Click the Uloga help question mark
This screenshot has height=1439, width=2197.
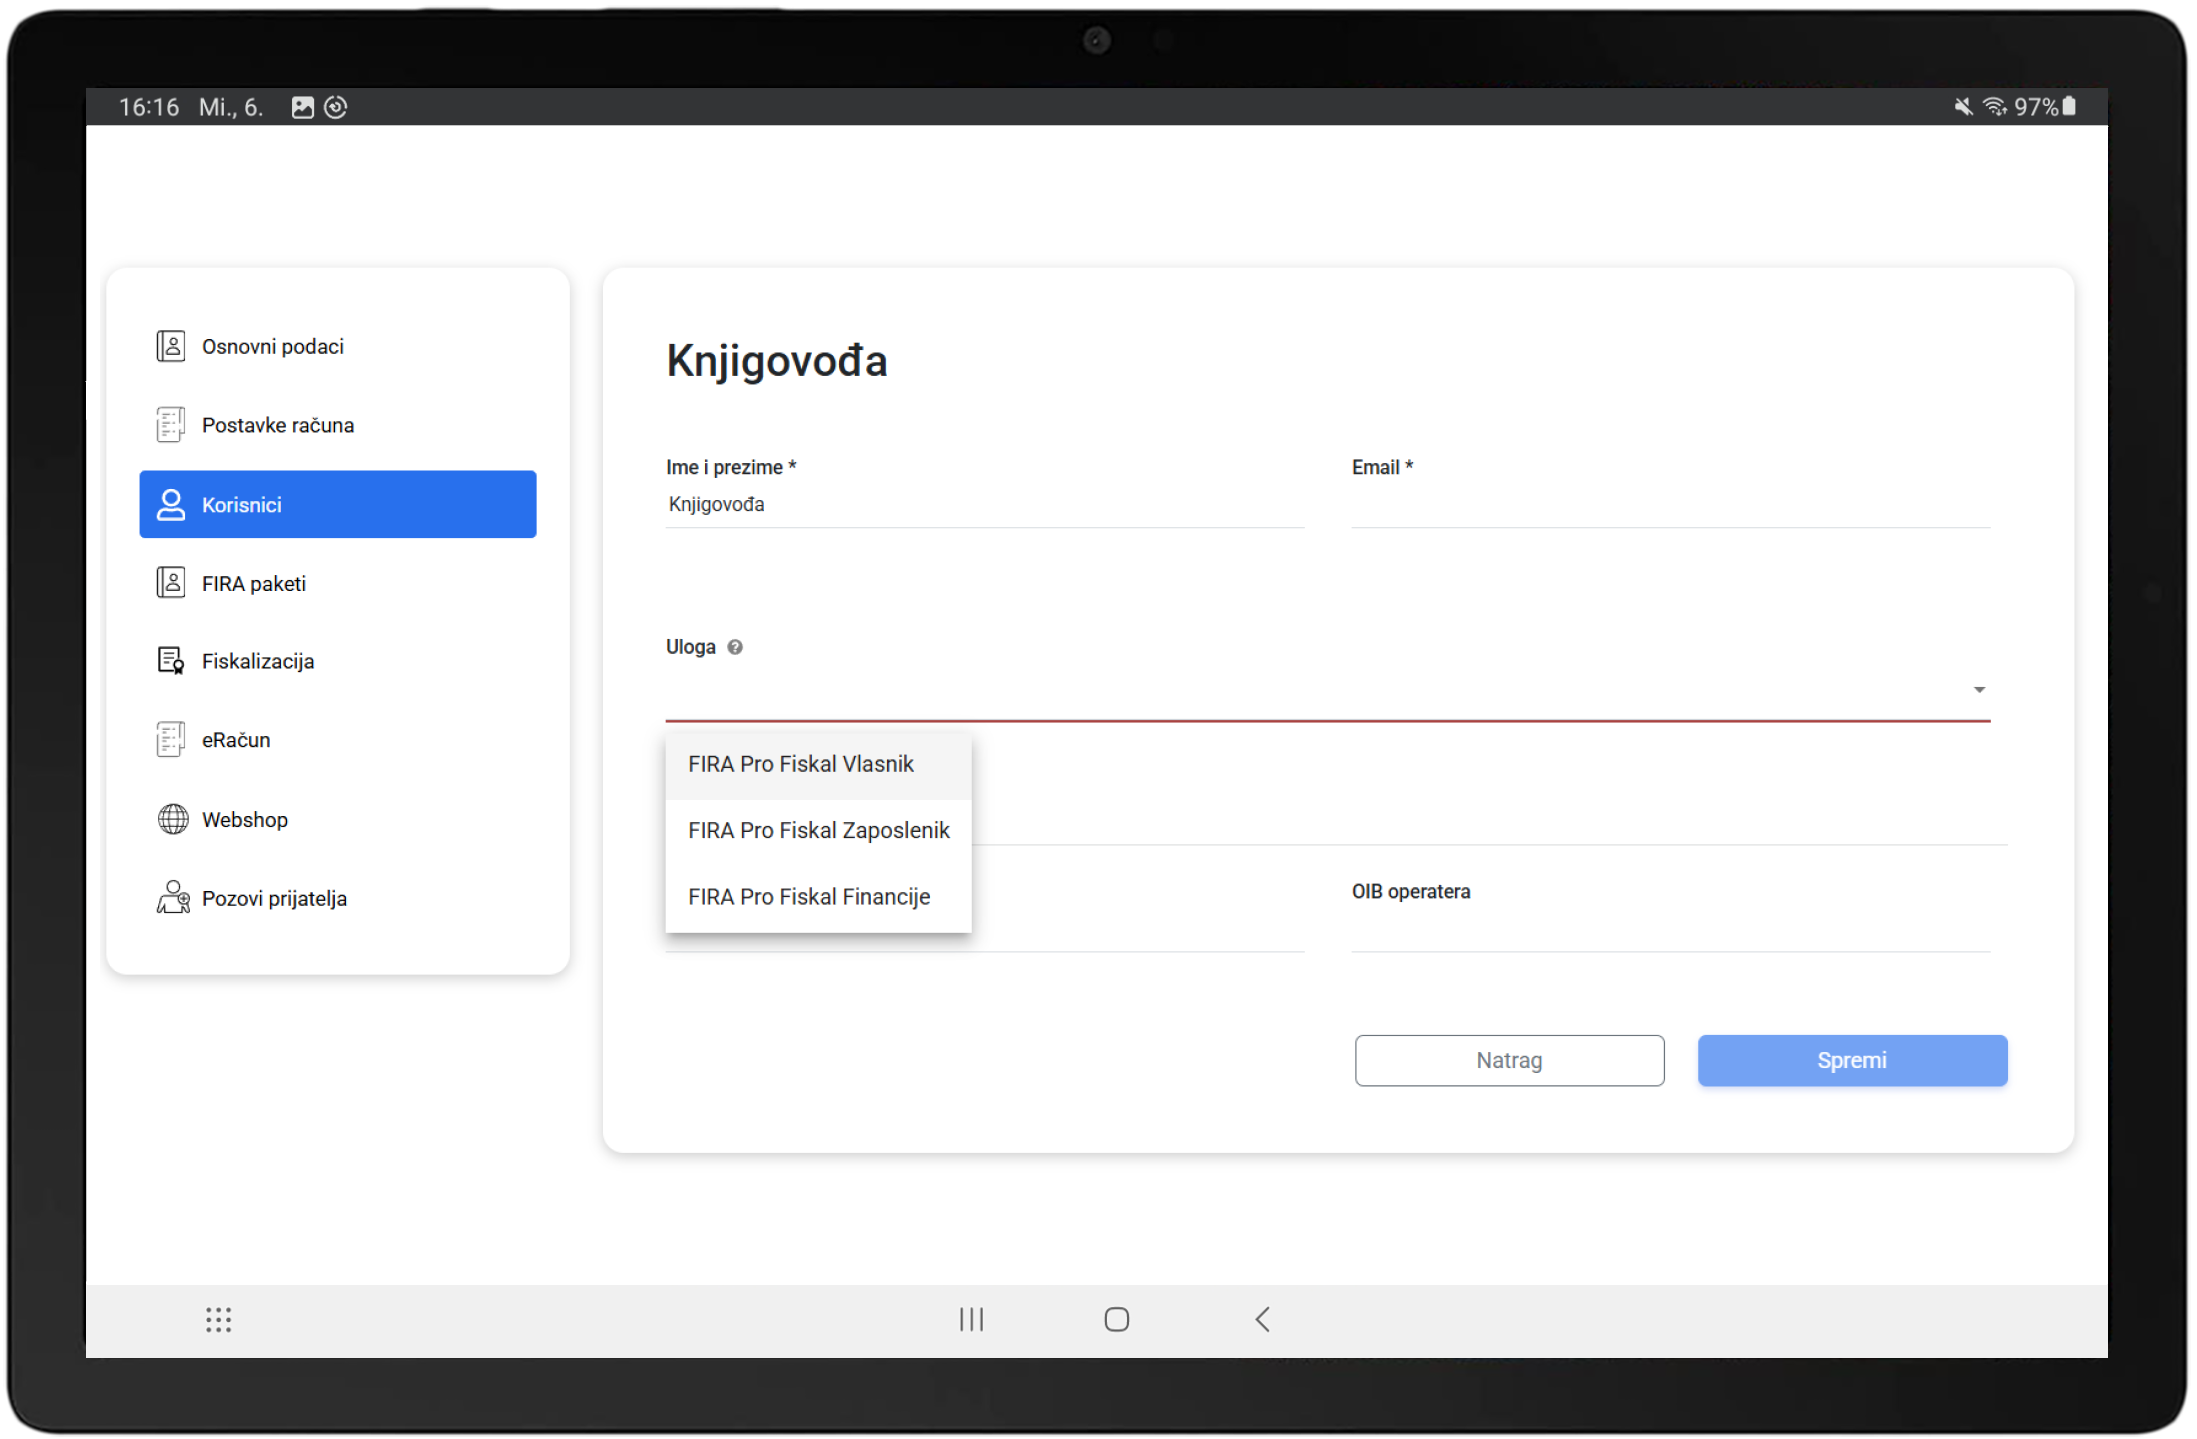[x=735, y=647]
